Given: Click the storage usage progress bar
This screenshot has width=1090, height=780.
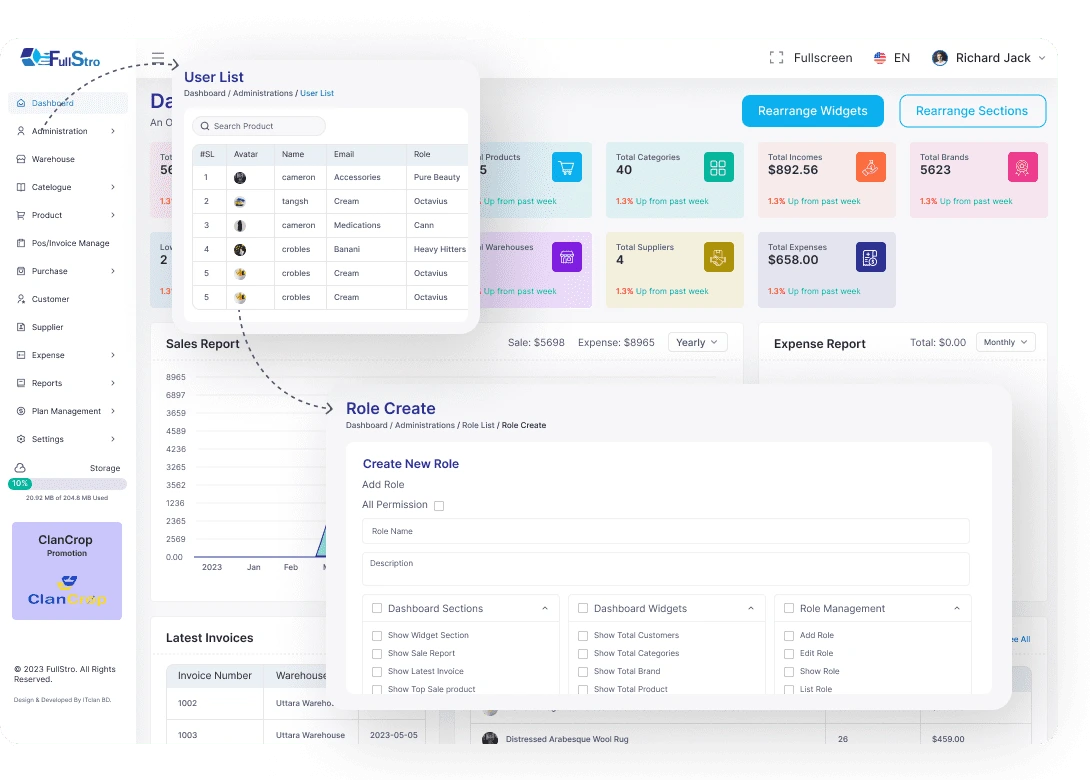Looking at the screenshot, I should tap(68, 484).
